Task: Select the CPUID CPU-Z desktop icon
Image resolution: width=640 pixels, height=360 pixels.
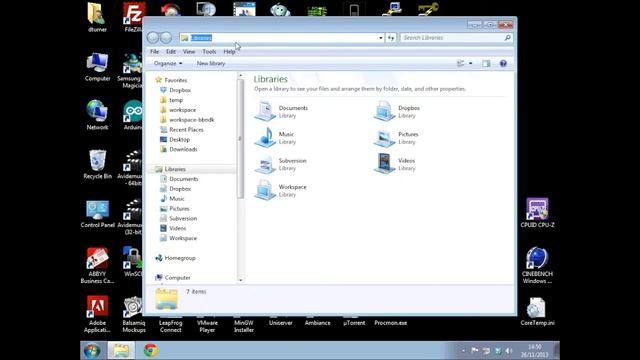Action: (x=537, y=213)
